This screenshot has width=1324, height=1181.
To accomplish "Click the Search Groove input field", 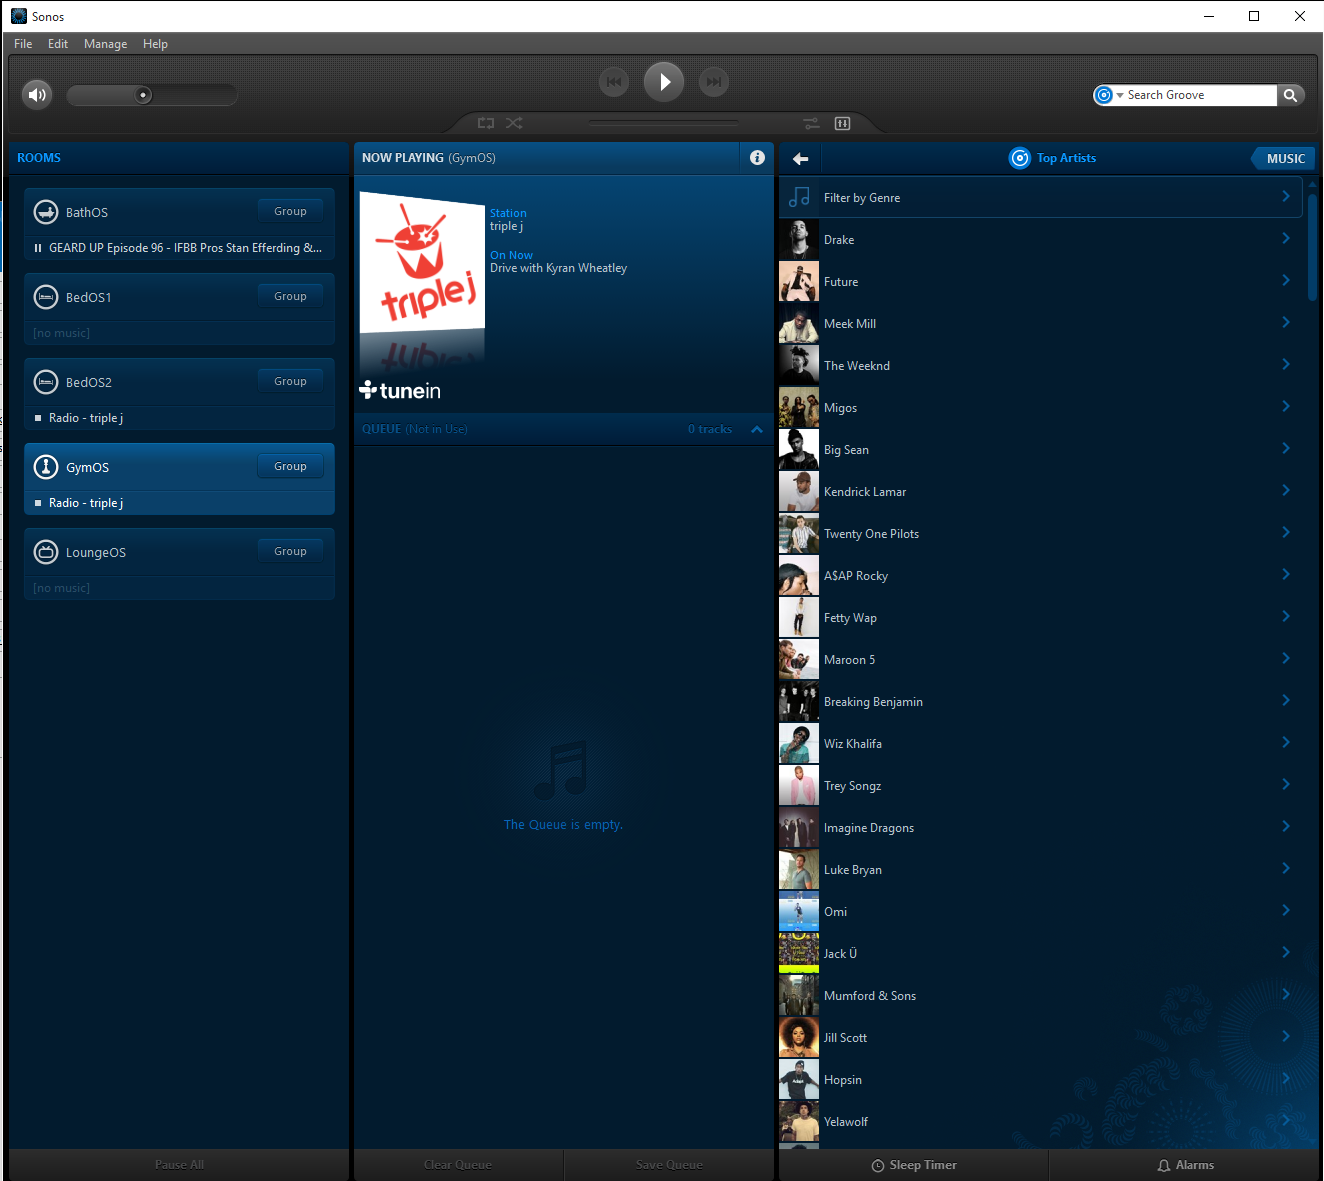I will click(1198, 95).
